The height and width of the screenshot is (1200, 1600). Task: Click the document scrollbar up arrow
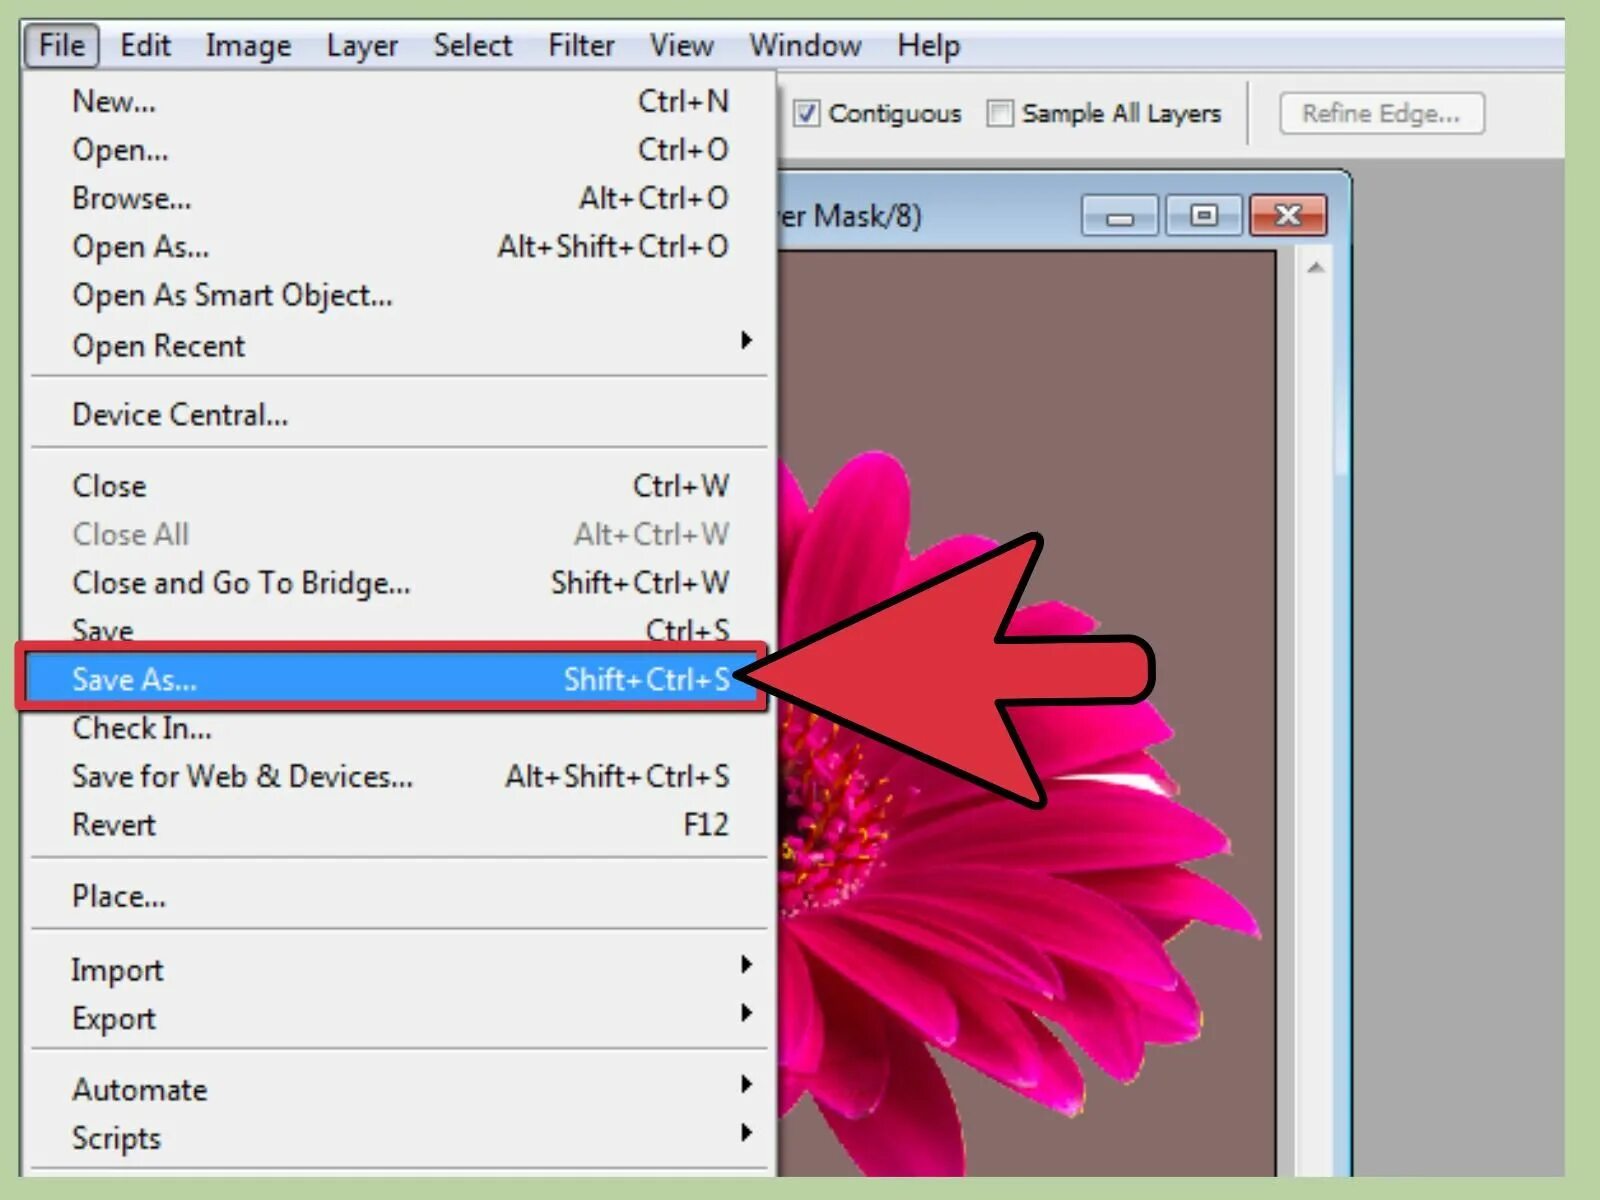coord(1316,268)
